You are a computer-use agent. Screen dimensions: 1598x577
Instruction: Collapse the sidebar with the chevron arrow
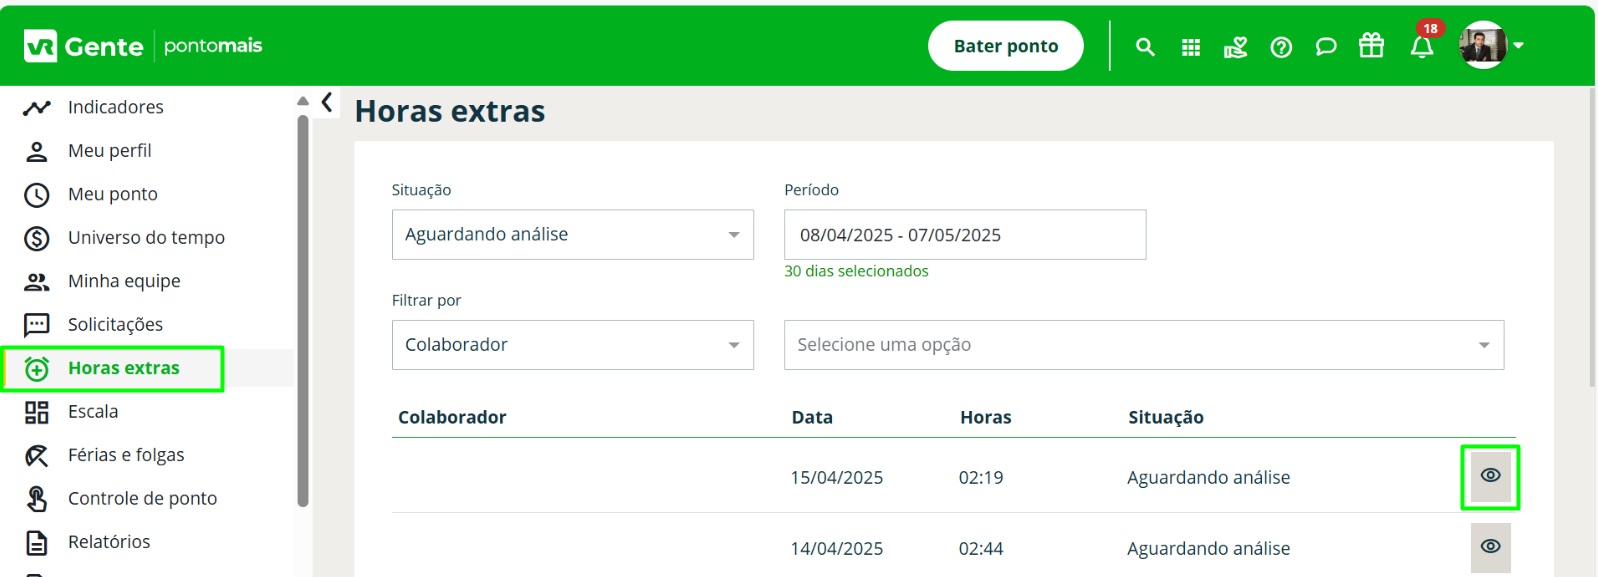(326, 102)
